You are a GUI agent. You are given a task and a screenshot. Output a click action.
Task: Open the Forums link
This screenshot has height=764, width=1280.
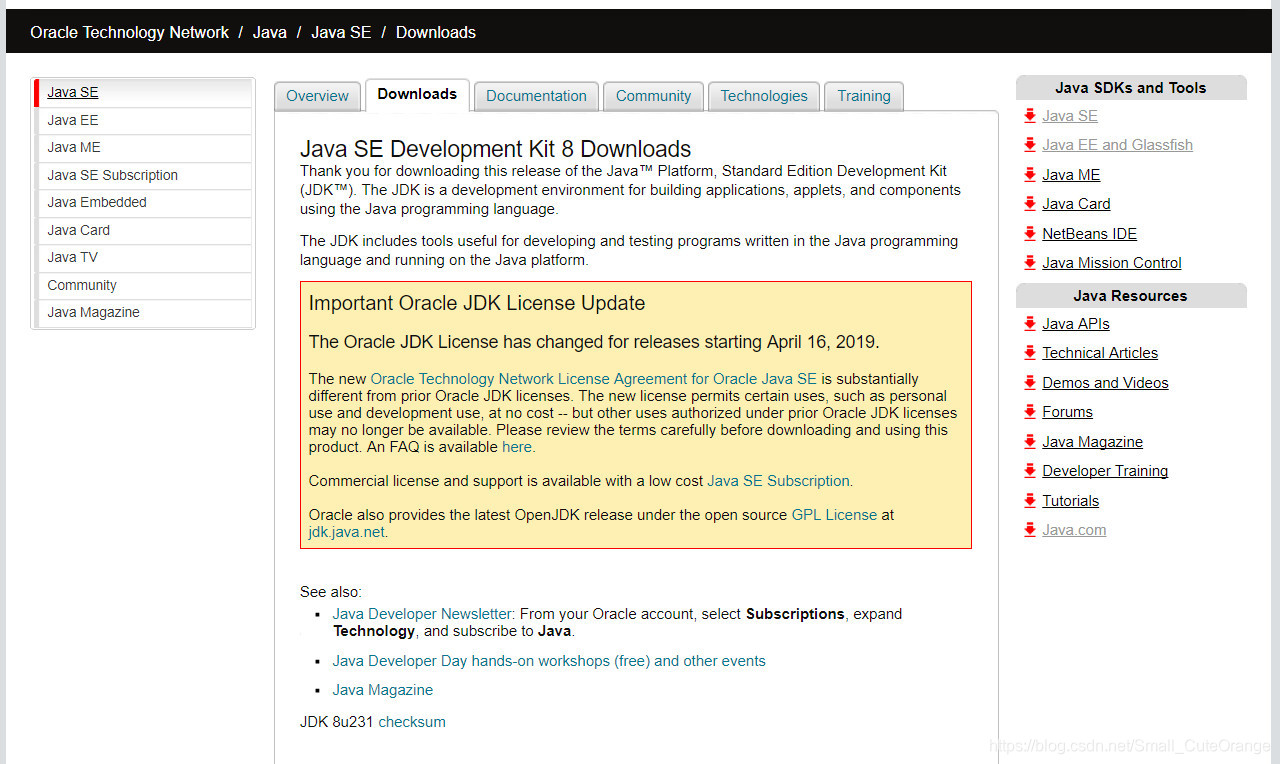pos(1067,412)
